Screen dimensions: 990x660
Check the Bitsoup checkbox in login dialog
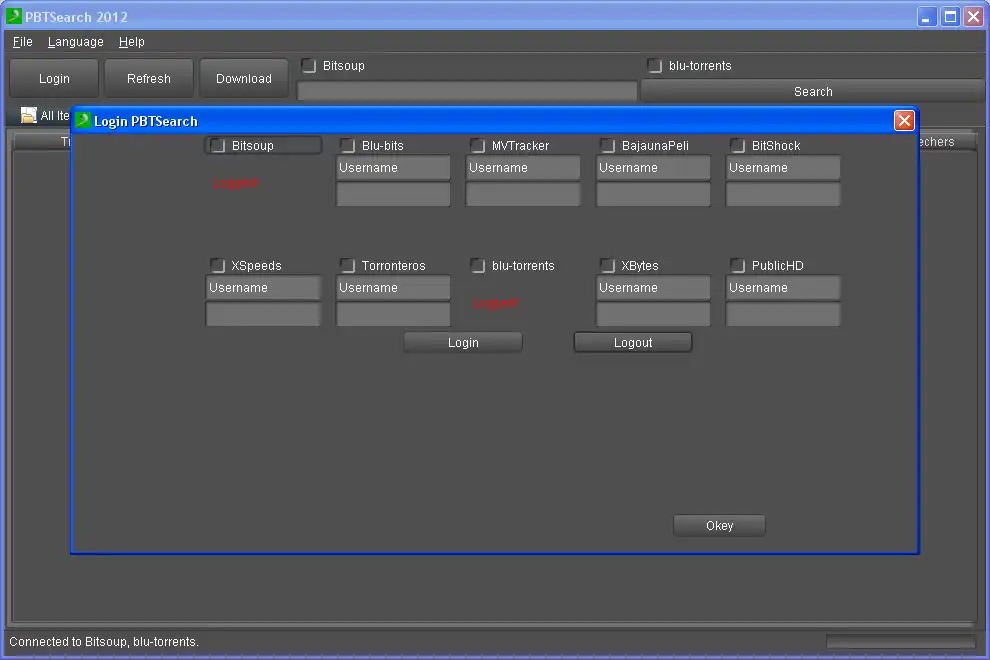point(217,145)
